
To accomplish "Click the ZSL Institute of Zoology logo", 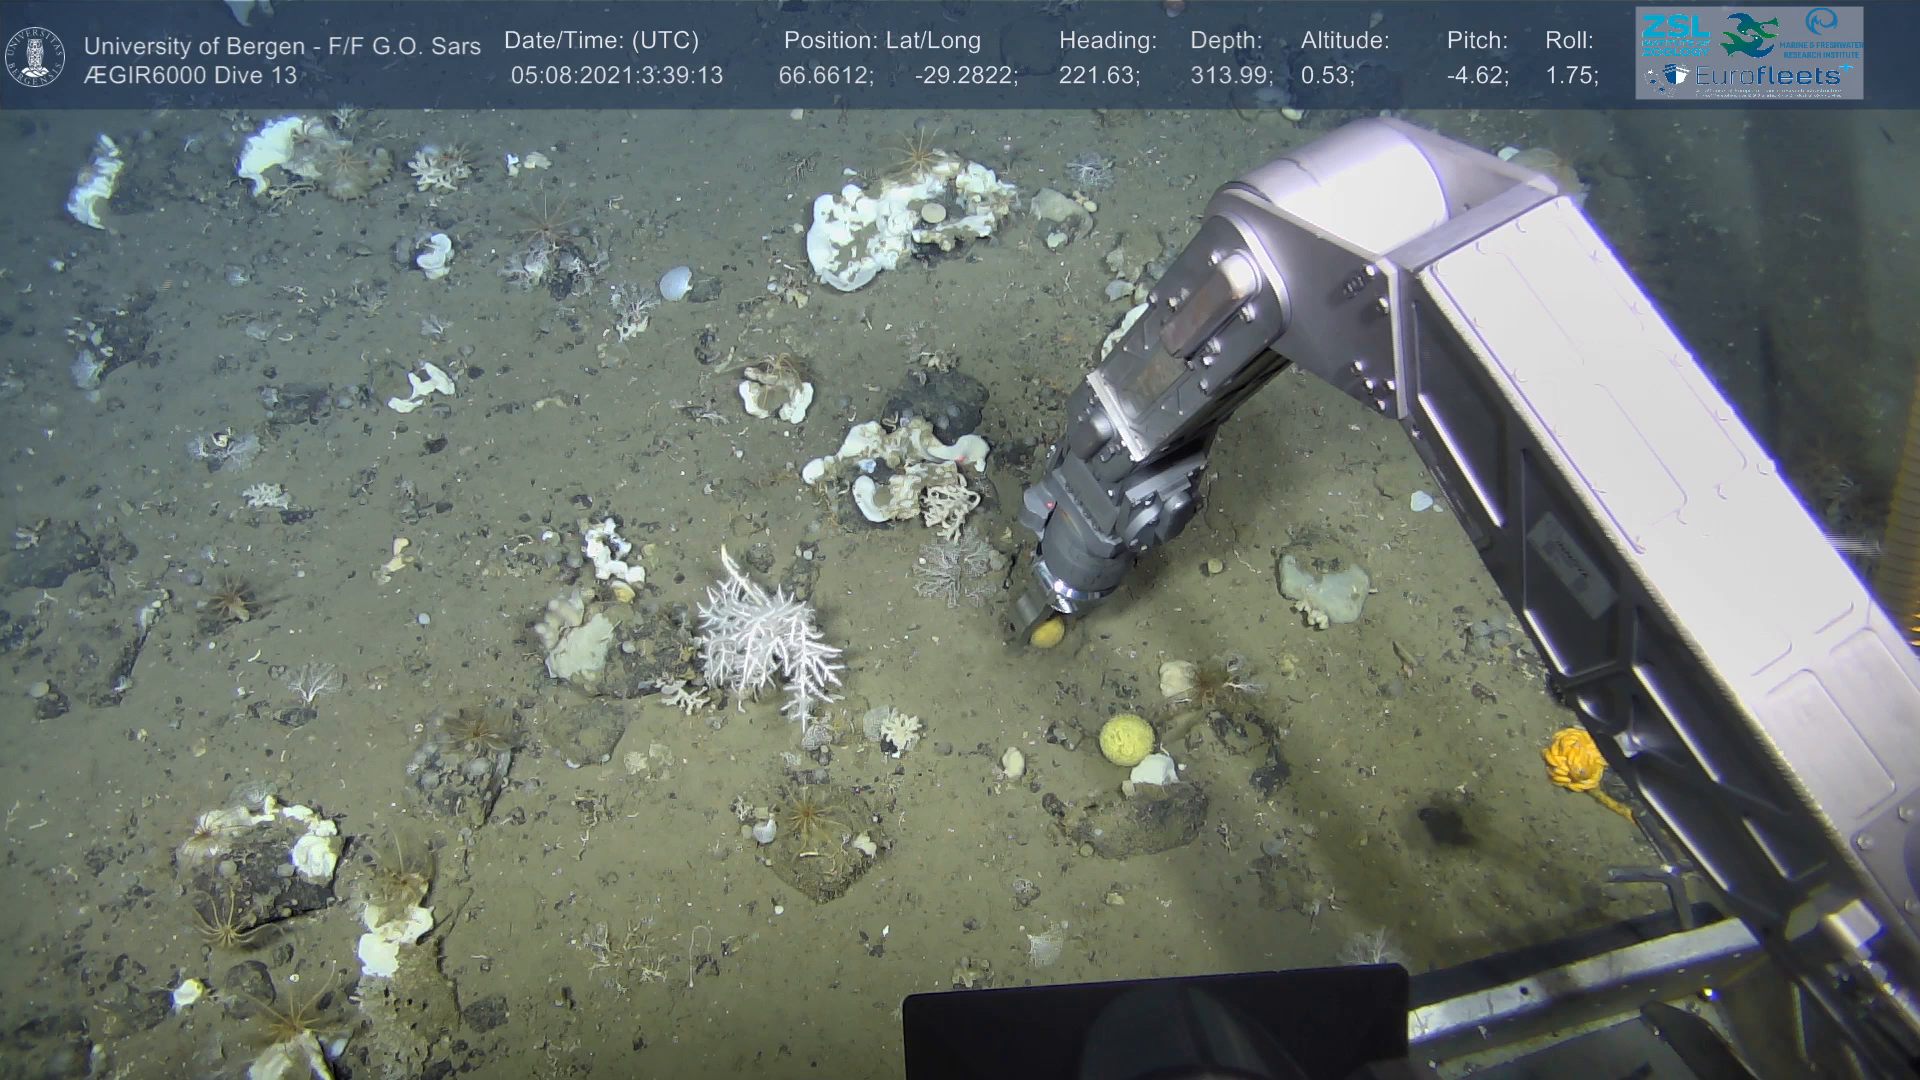I will click(1674, 34).
